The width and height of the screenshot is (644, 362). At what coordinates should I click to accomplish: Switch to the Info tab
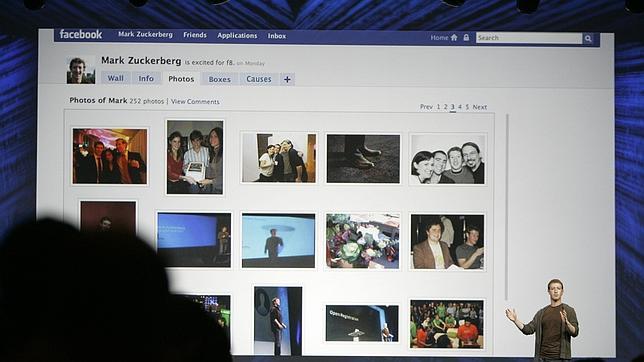[x=146, y=78]
